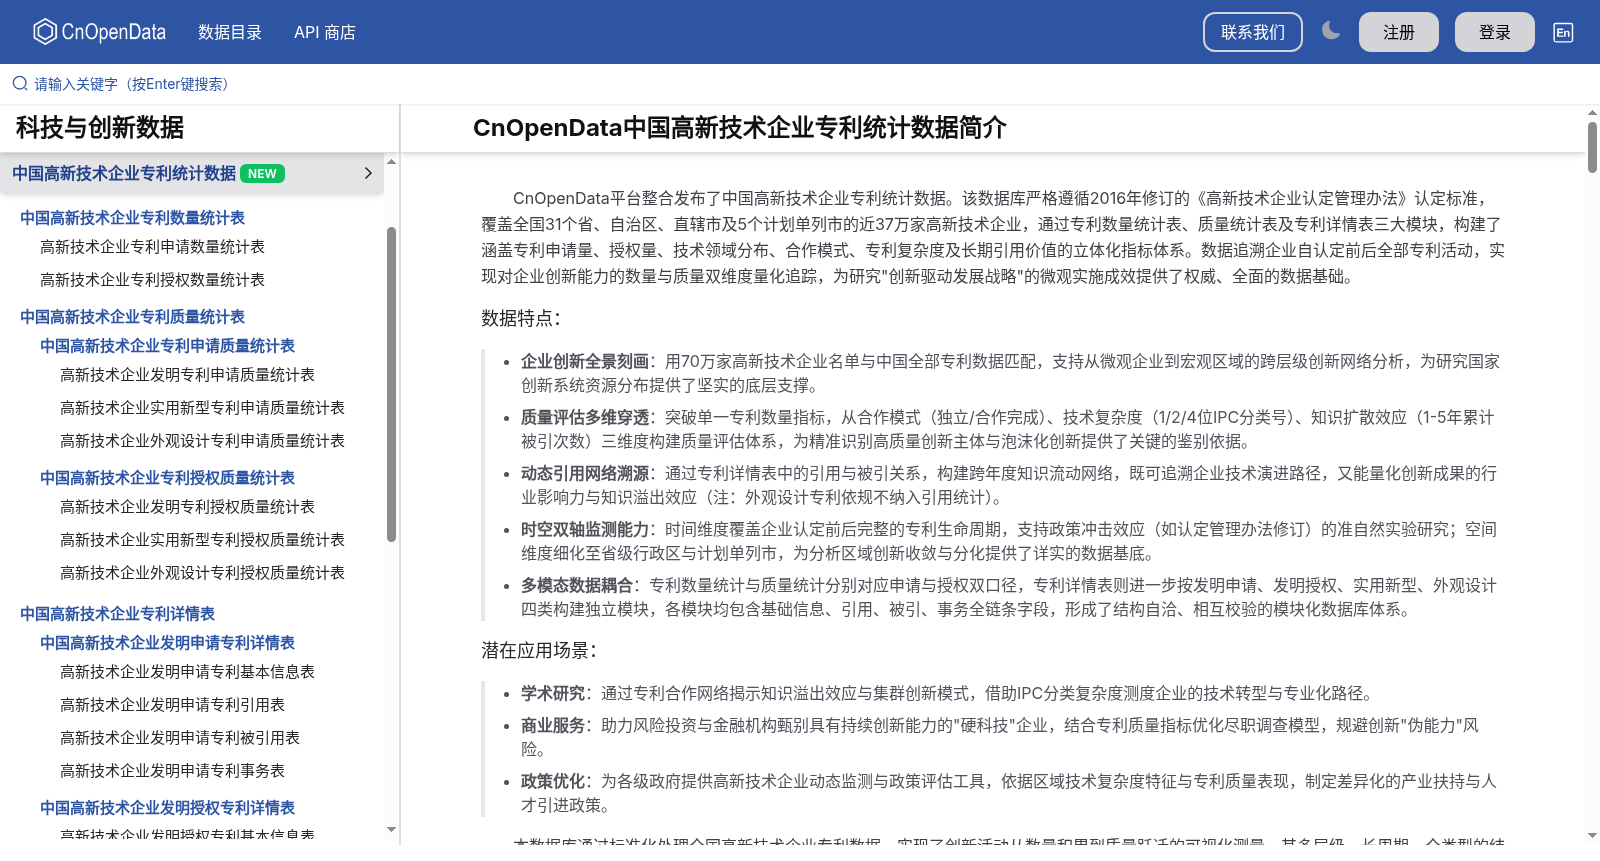
Task: Select 高新技术企业发明申请专利事务表
Action: [x=172, y=771]
